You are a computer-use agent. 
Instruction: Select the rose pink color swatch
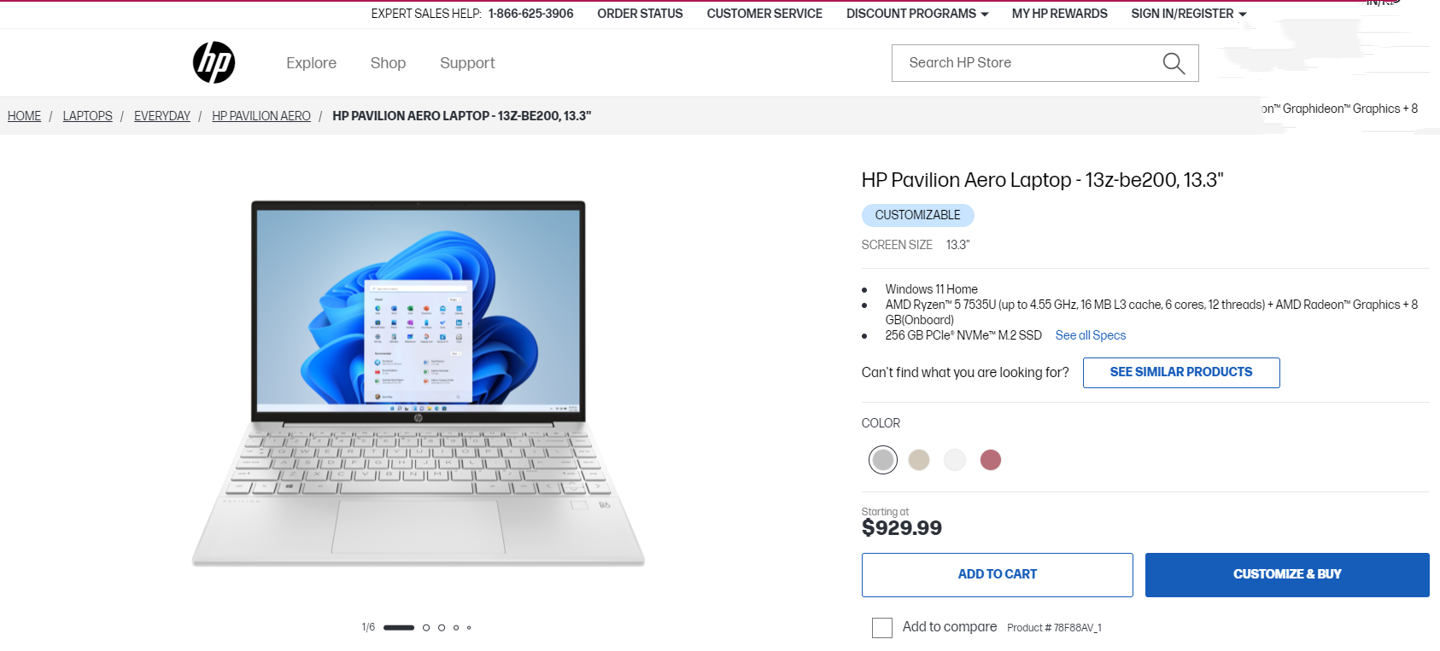tap(991, 460)
